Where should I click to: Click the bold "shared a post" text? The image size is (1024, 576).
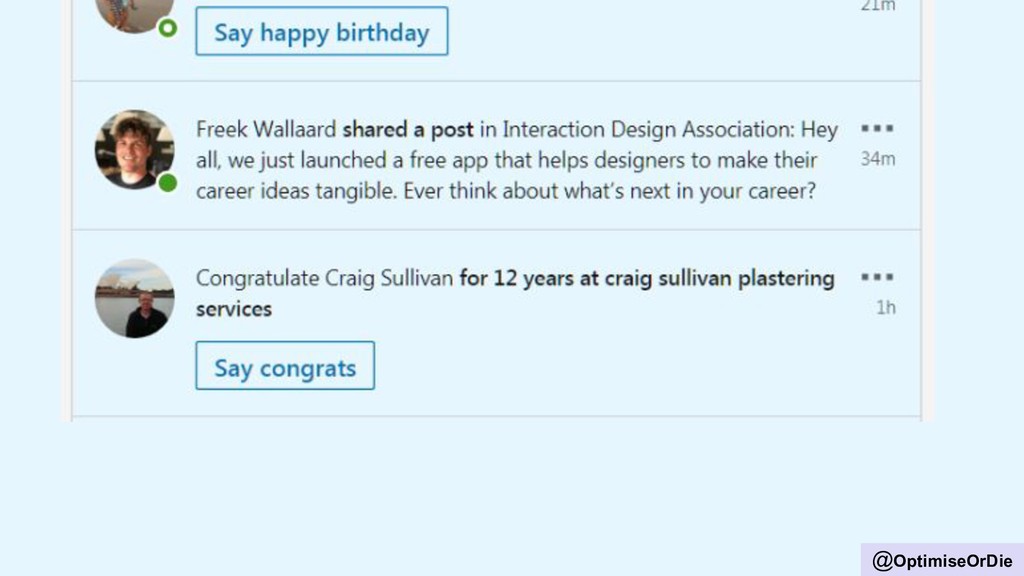[x=408, y=129]
